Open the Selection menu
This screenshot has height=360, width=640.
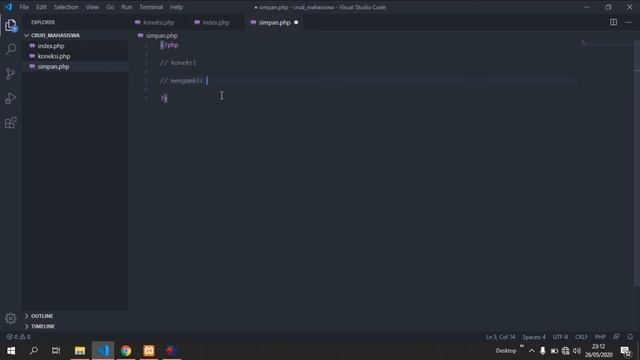(66, 7)
